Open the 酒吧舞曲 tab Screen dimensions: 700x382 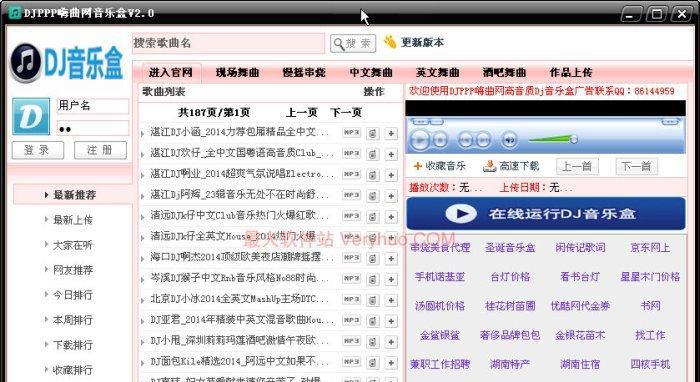click(x=504, y=72)
